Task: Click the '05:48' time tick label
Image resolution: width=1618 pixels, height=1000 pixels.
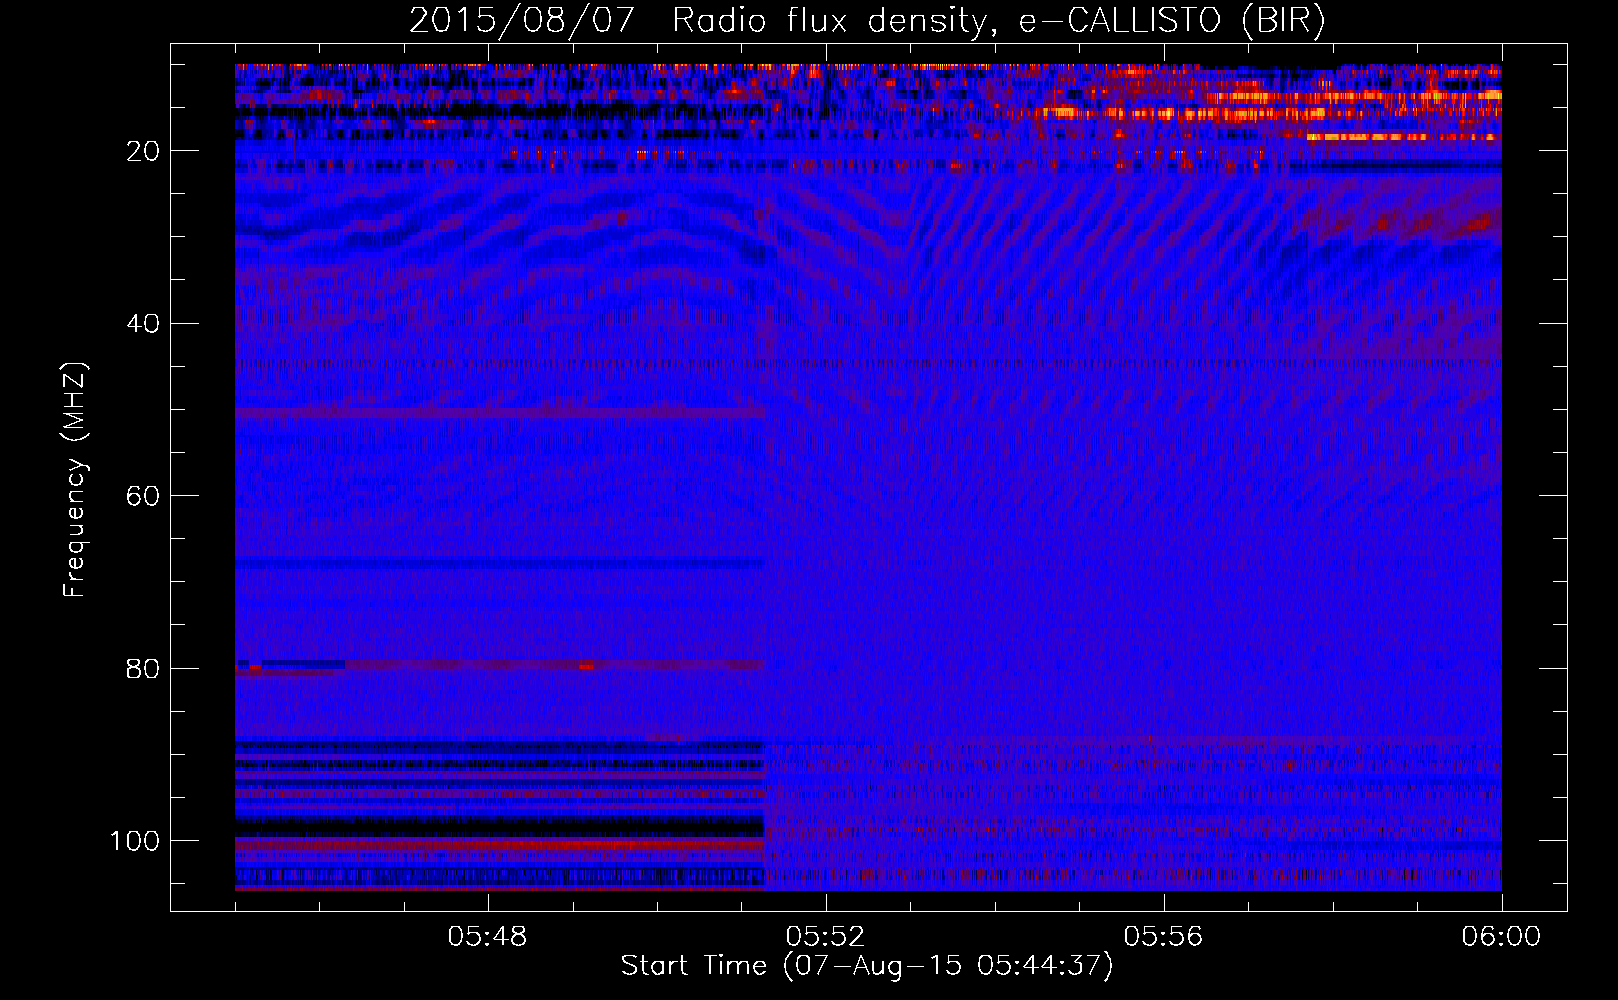Action: click(487, 937)
